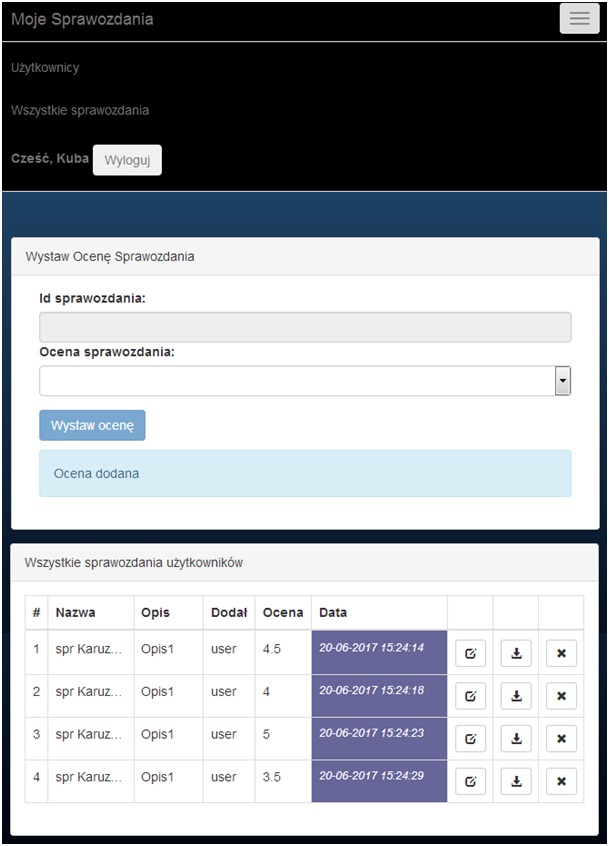Download report 1 file

pos(516,653)
